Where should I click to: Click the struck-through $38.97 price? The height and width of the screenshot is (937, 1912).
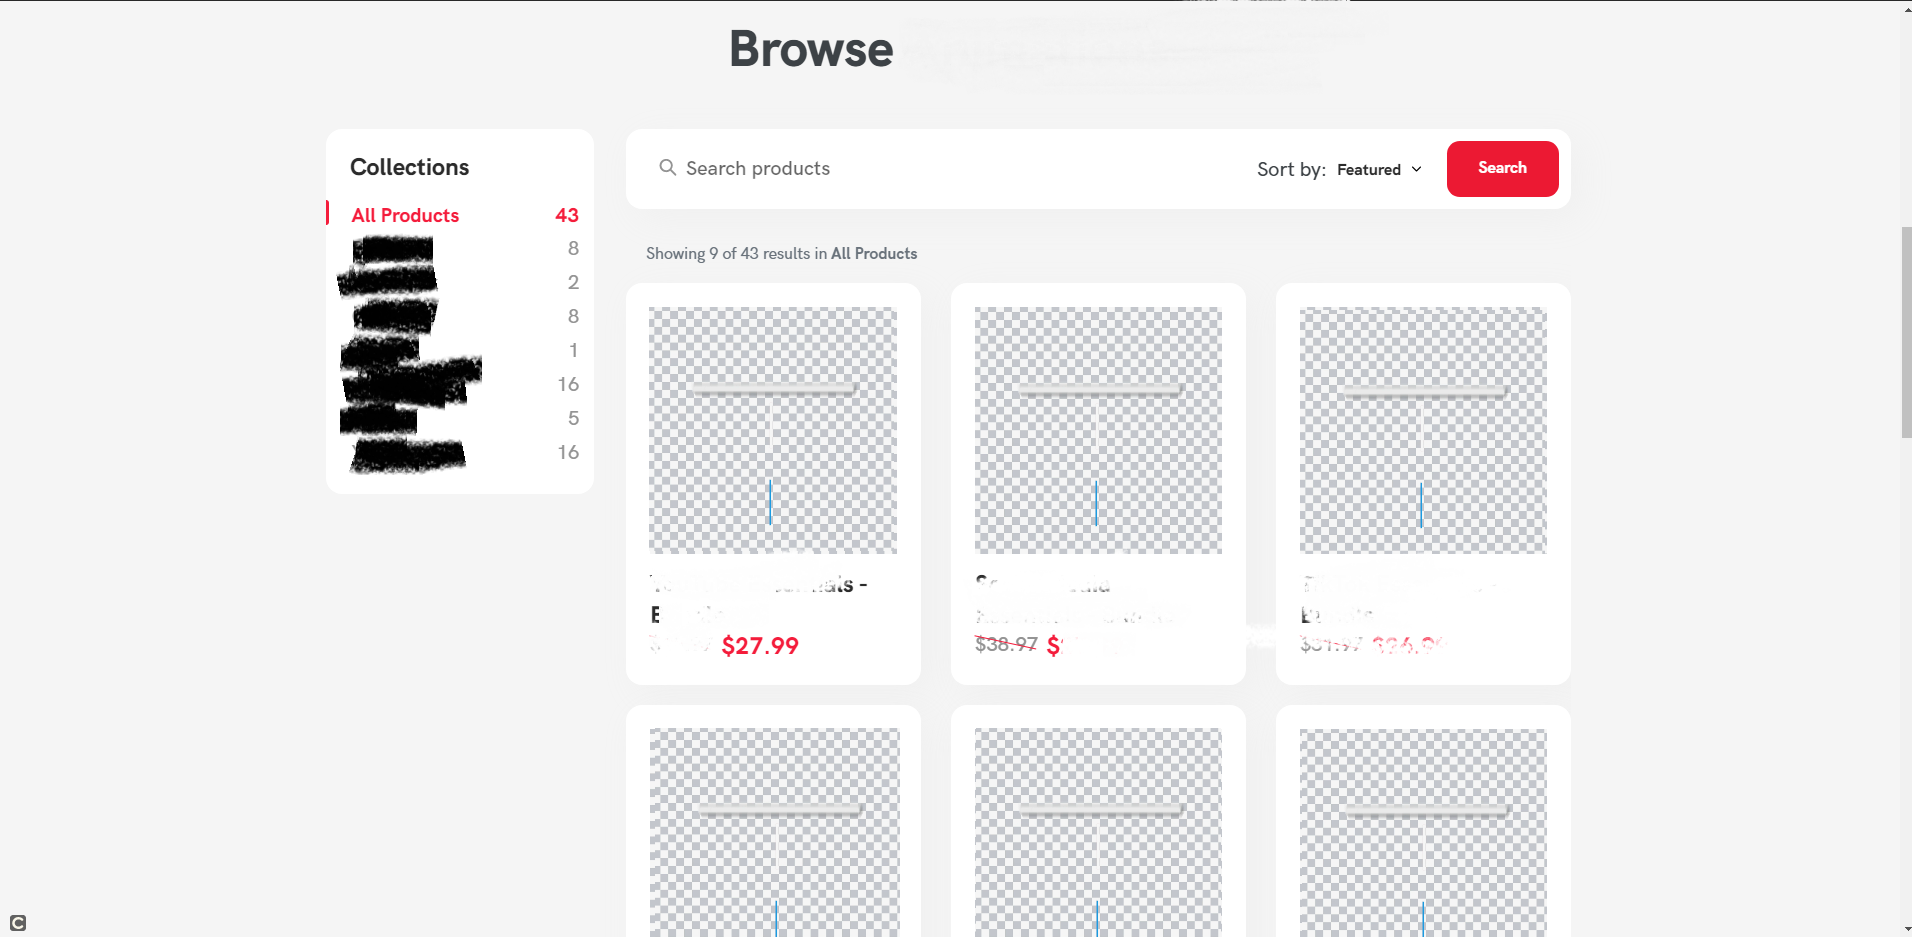(1006, 644)
